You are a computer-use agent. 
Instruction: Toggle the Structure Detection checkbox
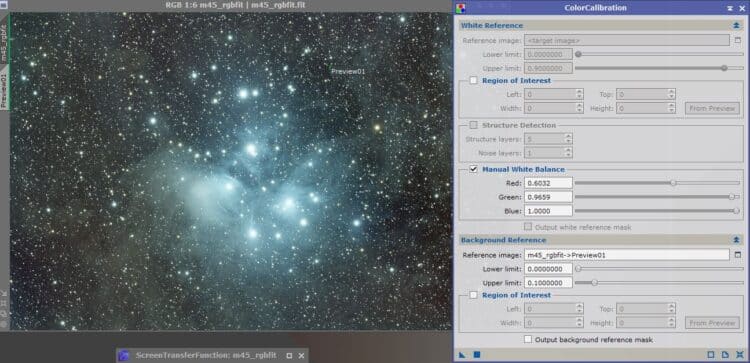(x=473, y=125)
